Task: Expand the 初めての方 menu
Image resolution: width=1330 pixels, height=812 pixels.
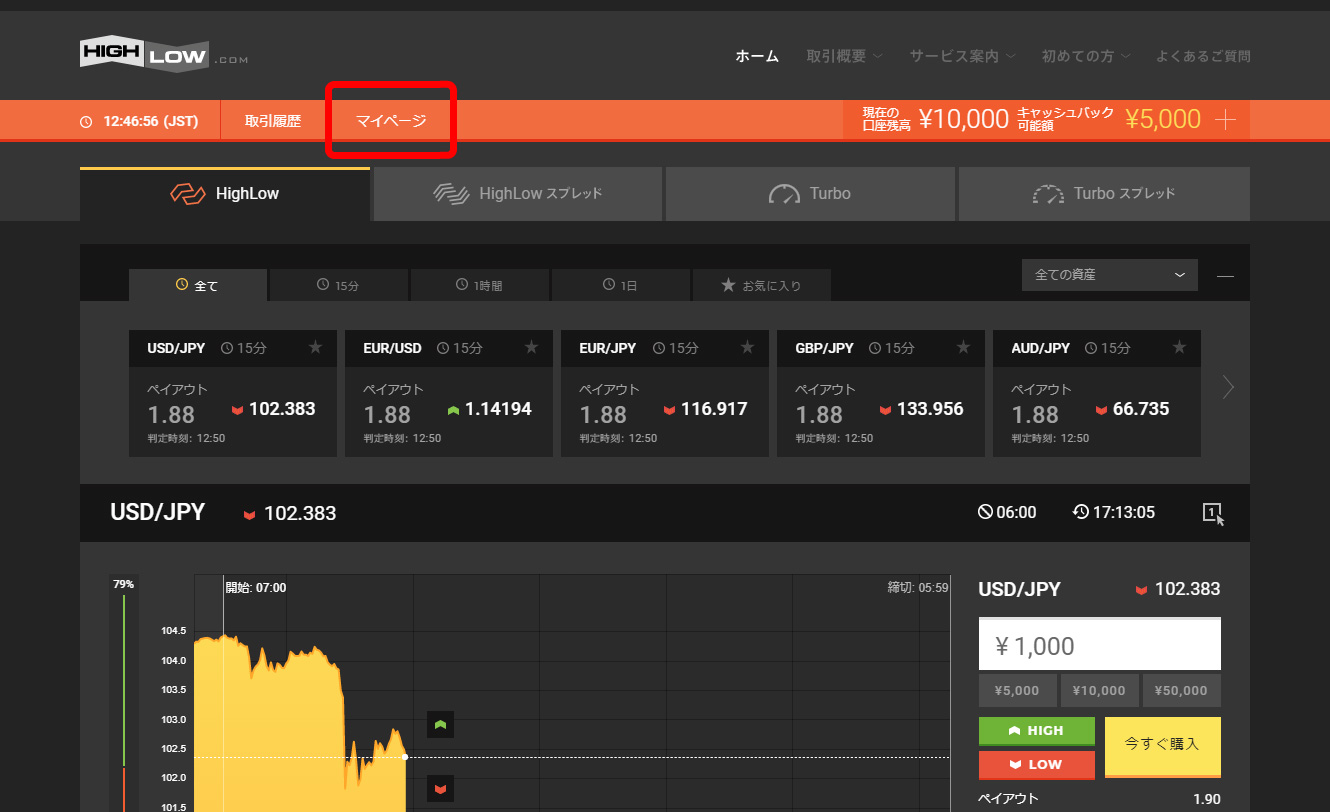Action: point(1086,56)
